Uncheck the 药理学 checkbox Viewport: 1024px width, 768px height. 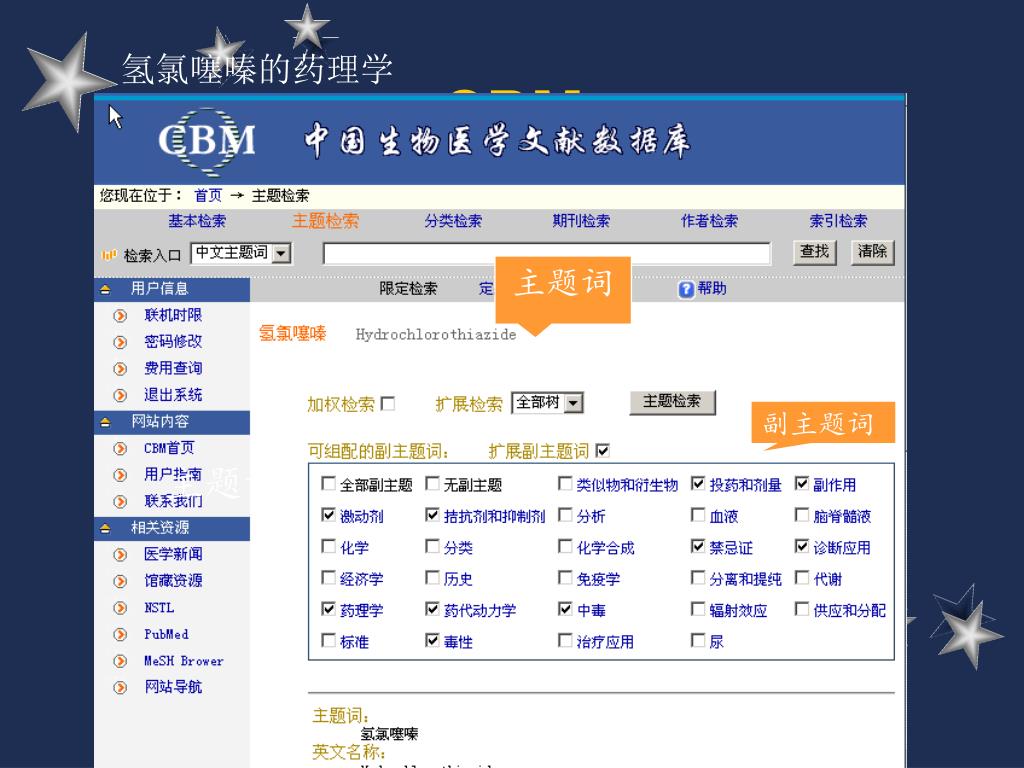(328, 609)
